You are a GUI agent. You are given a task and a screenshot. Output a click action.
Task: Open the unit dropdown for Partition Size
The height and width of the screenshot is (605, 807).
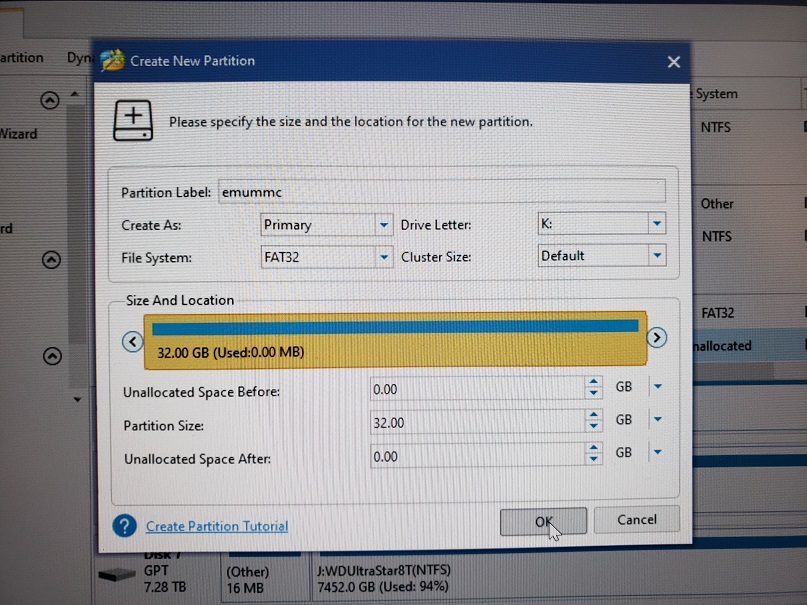click(657, 419)
